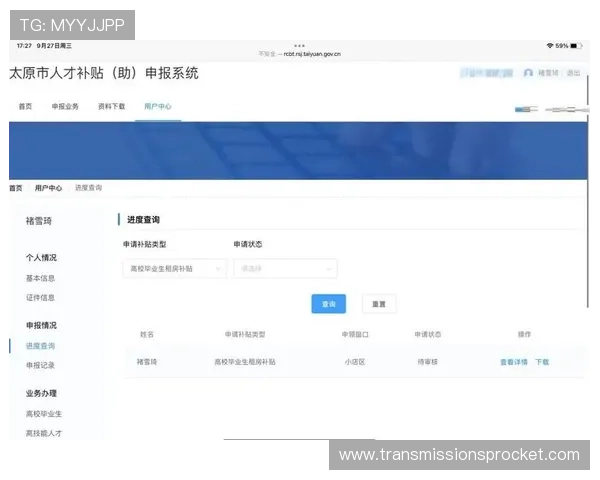
Task: Click 用户中心 breadcrumb link
Action: coord(48,188)
